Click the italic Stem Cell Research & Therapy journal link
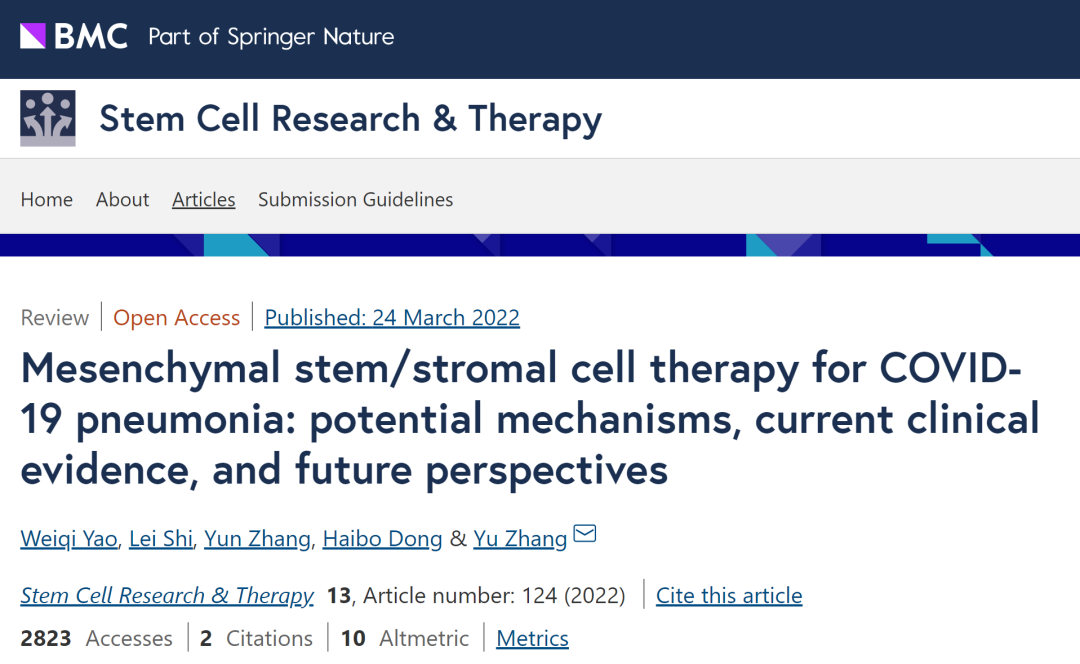This screenshot has height=664, width=1080. click(167, 595)
